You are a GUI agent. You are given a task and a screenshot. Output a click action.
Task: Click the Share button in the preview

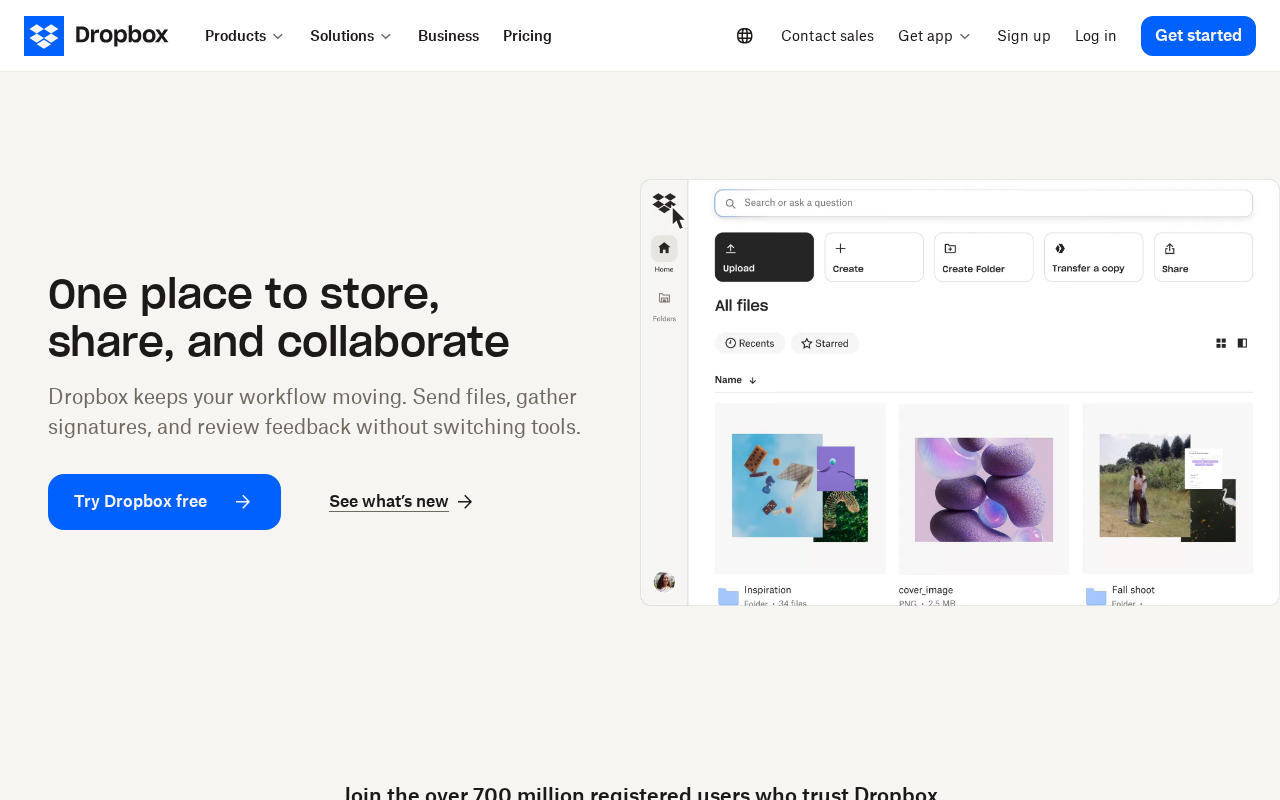pyautogui.click(x=1203, y=257)
